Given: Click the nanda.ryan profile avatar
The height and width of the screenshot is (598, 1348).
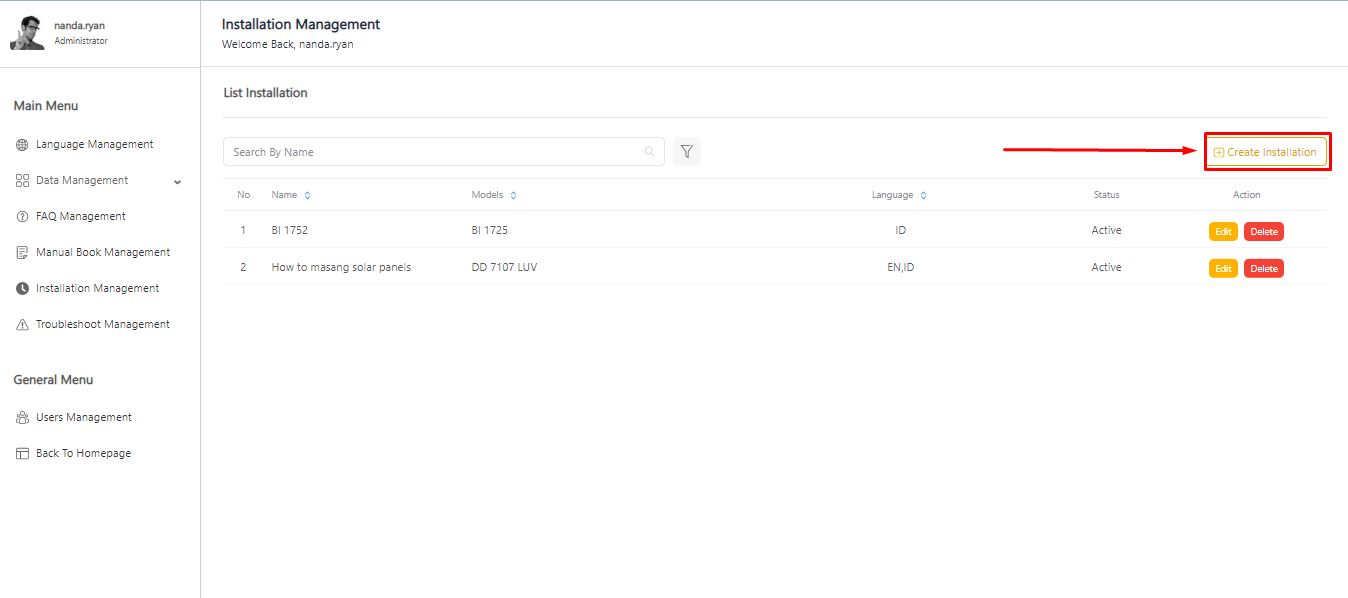Looking at the screenshot, I should pyautogui.click(x=27, y=33).
